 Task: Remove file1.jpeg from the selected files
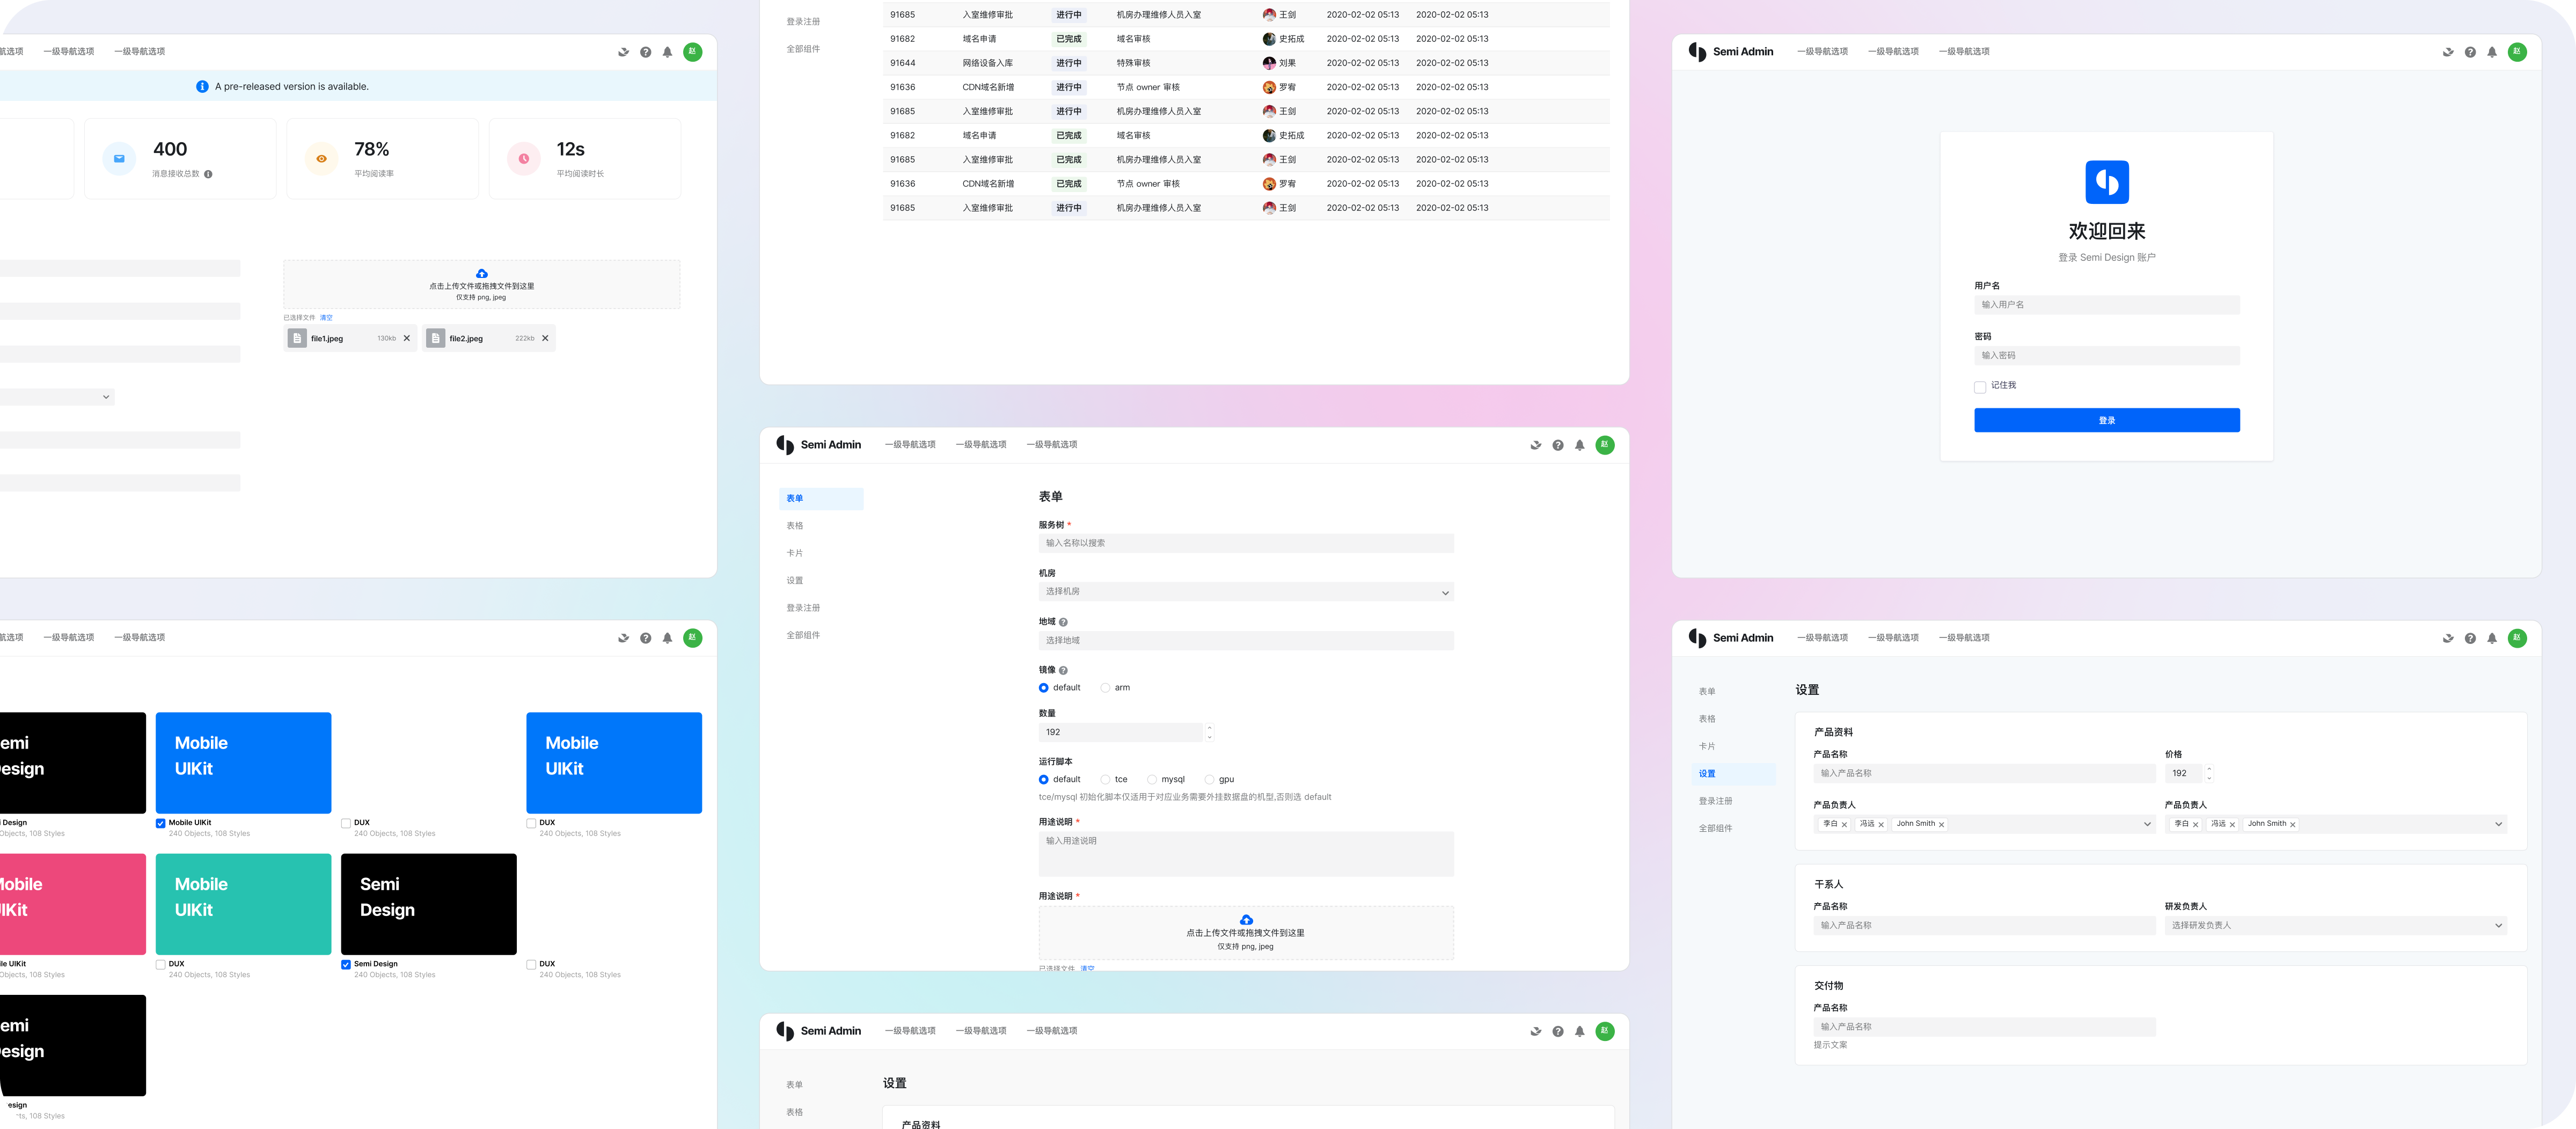407,339
